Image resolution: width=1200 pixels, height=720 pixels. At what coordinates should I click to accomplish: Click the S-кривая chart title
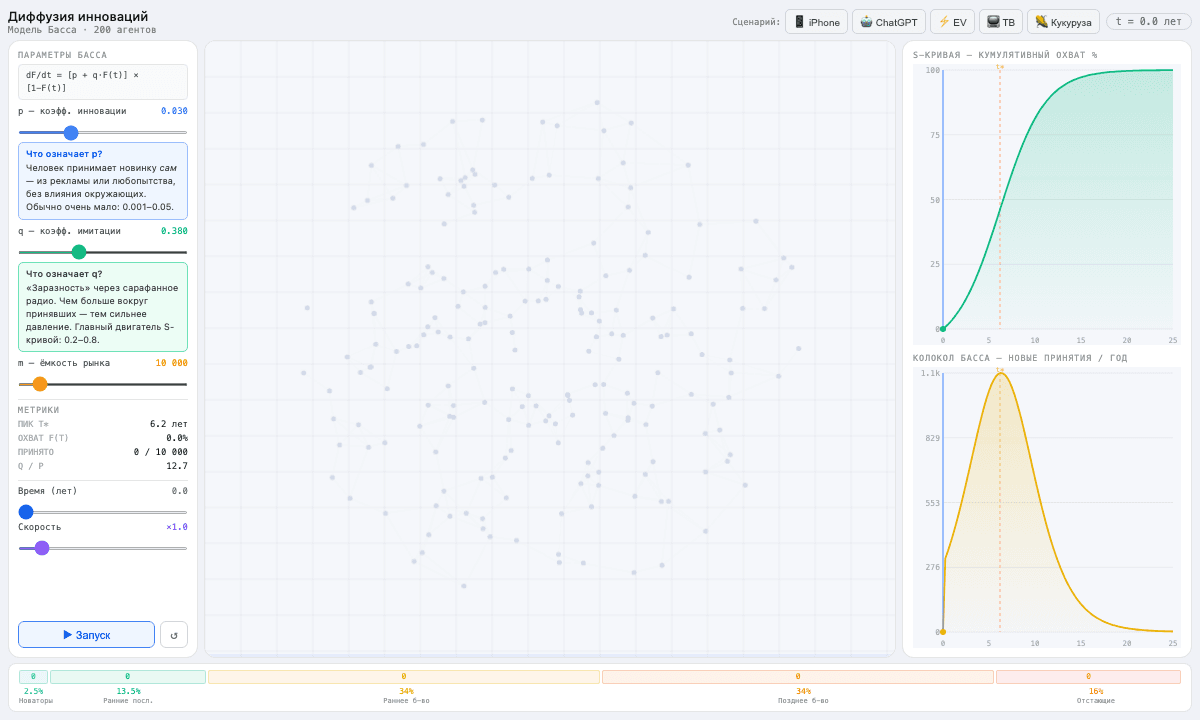click(1005, 55)
